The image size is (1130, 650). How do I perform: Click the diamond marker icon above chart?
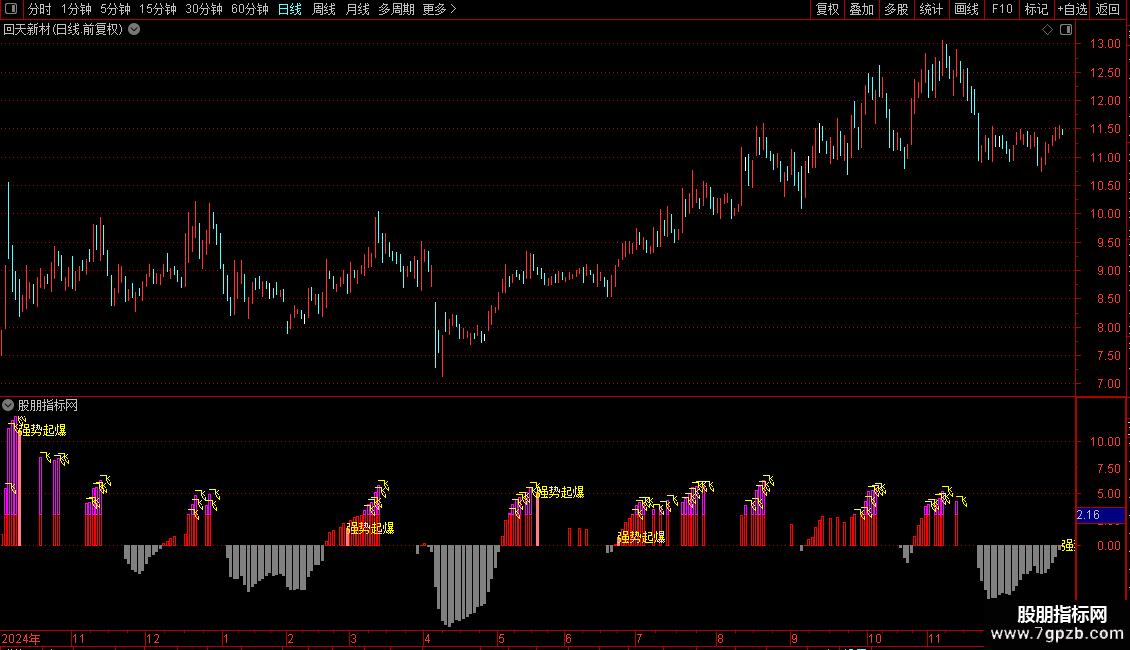coord(1047,30)
